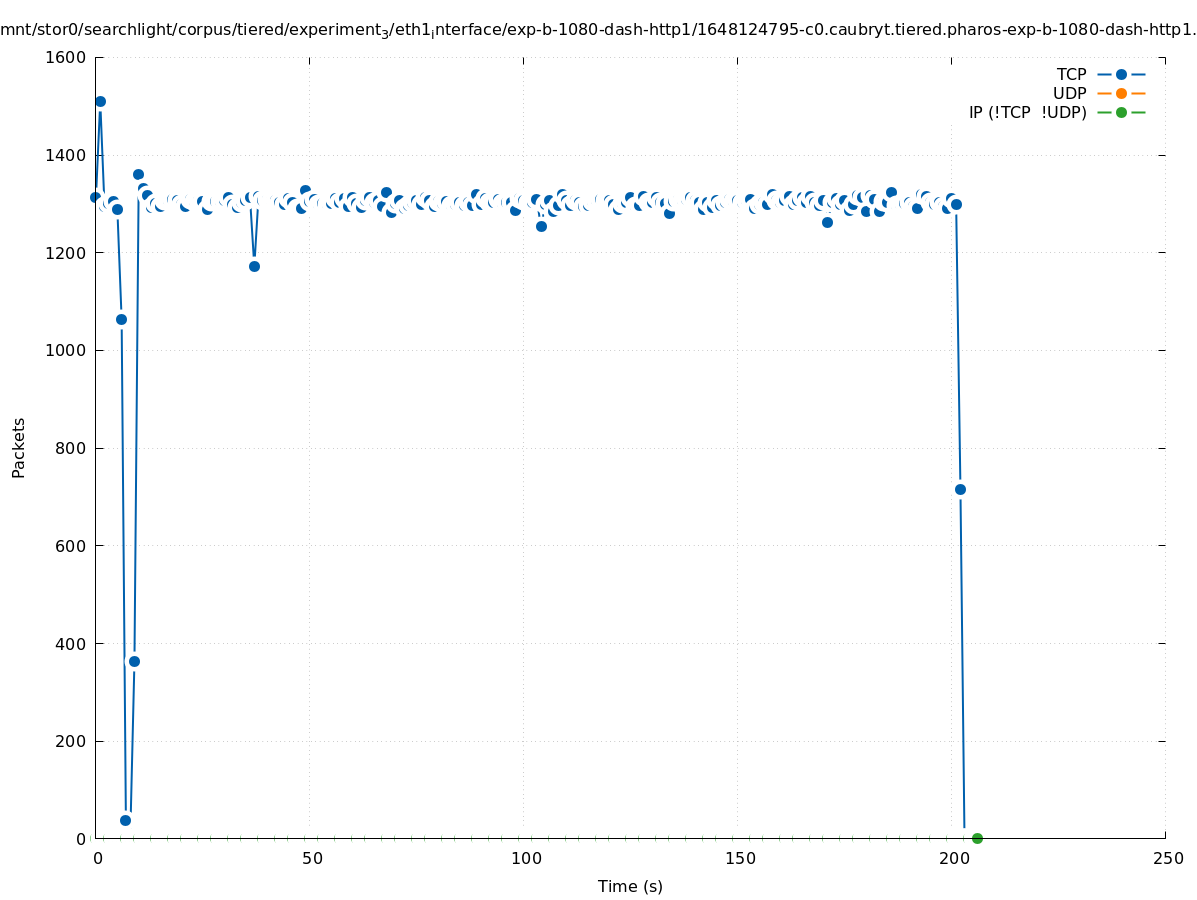The image size is (1197, 900).
Task: Click the green data point at zero packets
Action: (977, 838)
